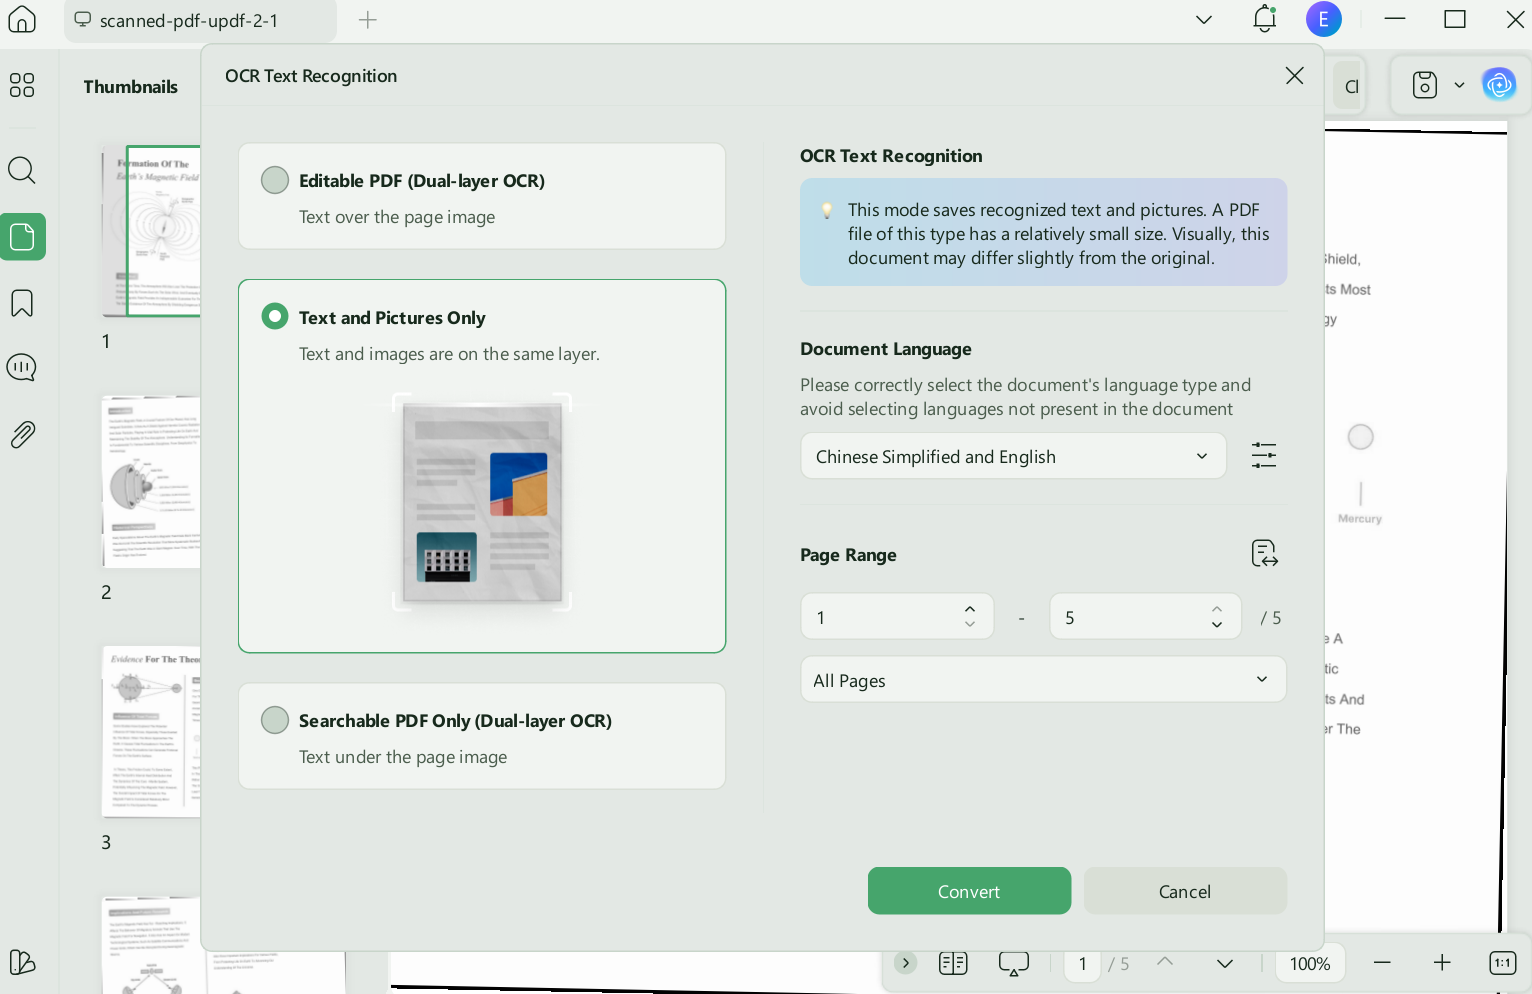Image resolution: width=1532 pixels, height=994 pixels.
Task: Increase the start page number
Action: click(x=969, y=609)
